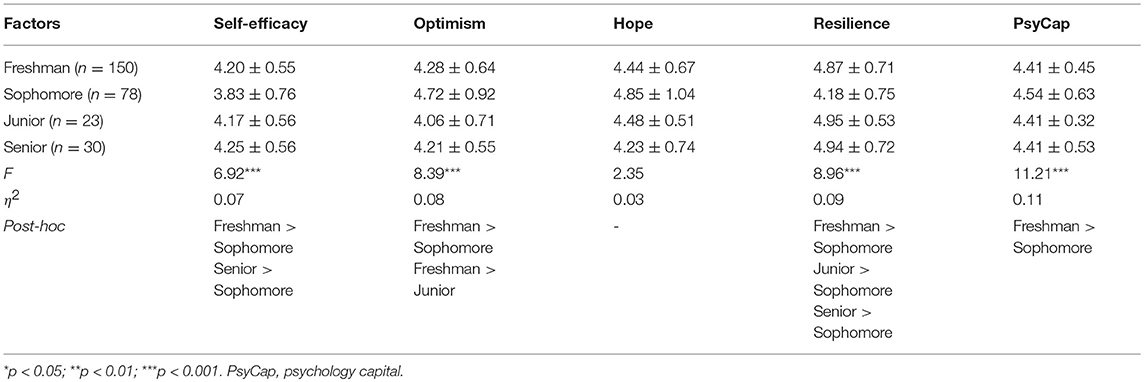The width and height of the screenshot is (1144, 382).
Task: Select the PsyCap column header
Action: click(1036, 23)
